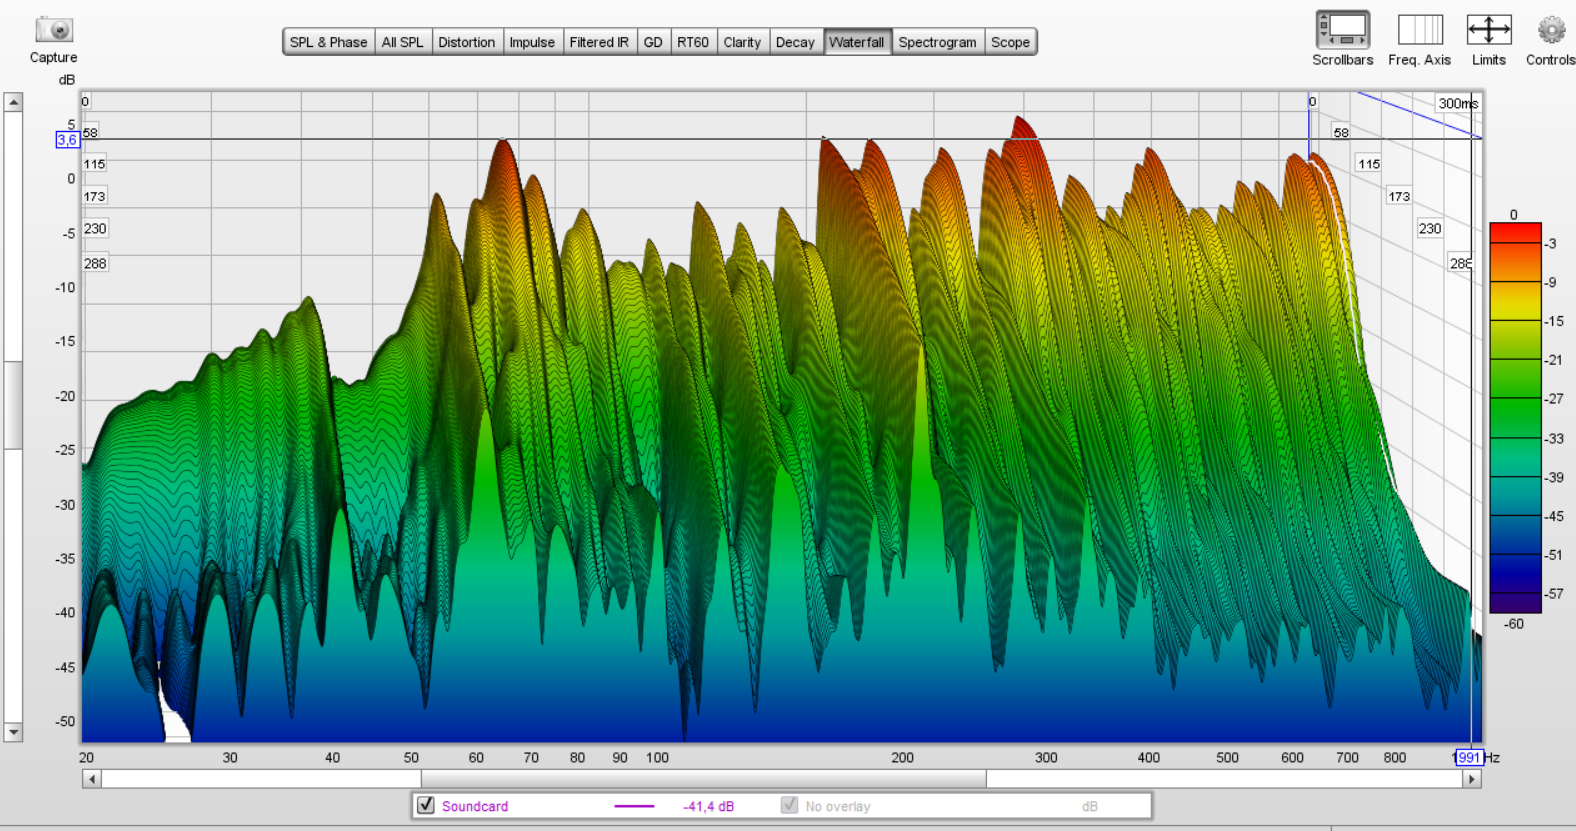Click the Capture camera icon
1576x831 pixels.
point(53,30)
